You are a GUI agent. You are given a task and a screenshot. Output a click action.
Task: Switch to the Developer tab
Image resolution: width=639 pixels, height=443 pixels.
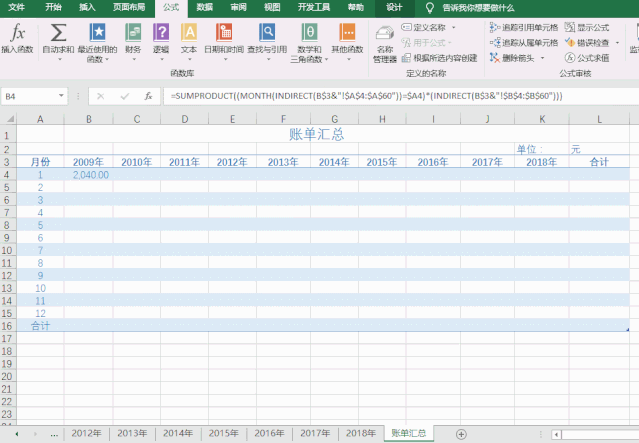point(314,8)
